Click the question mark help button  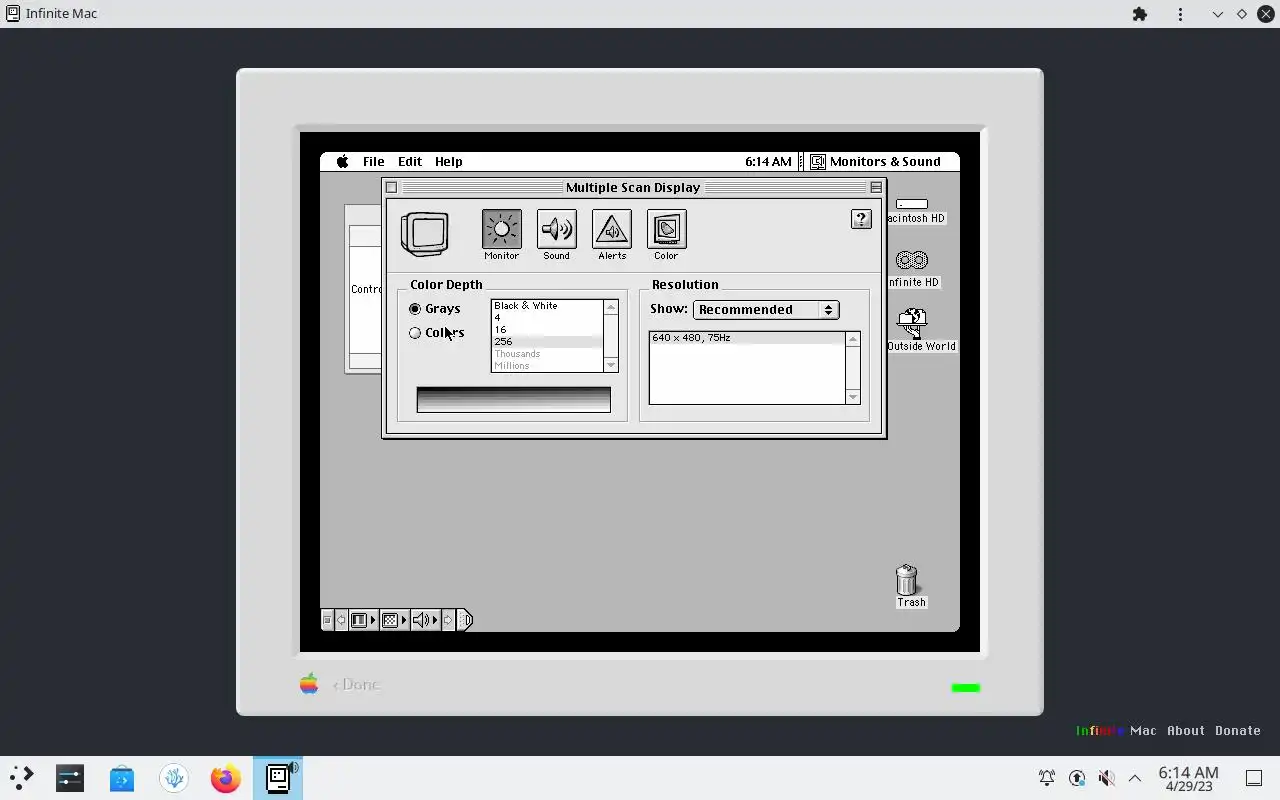[861, 219]
